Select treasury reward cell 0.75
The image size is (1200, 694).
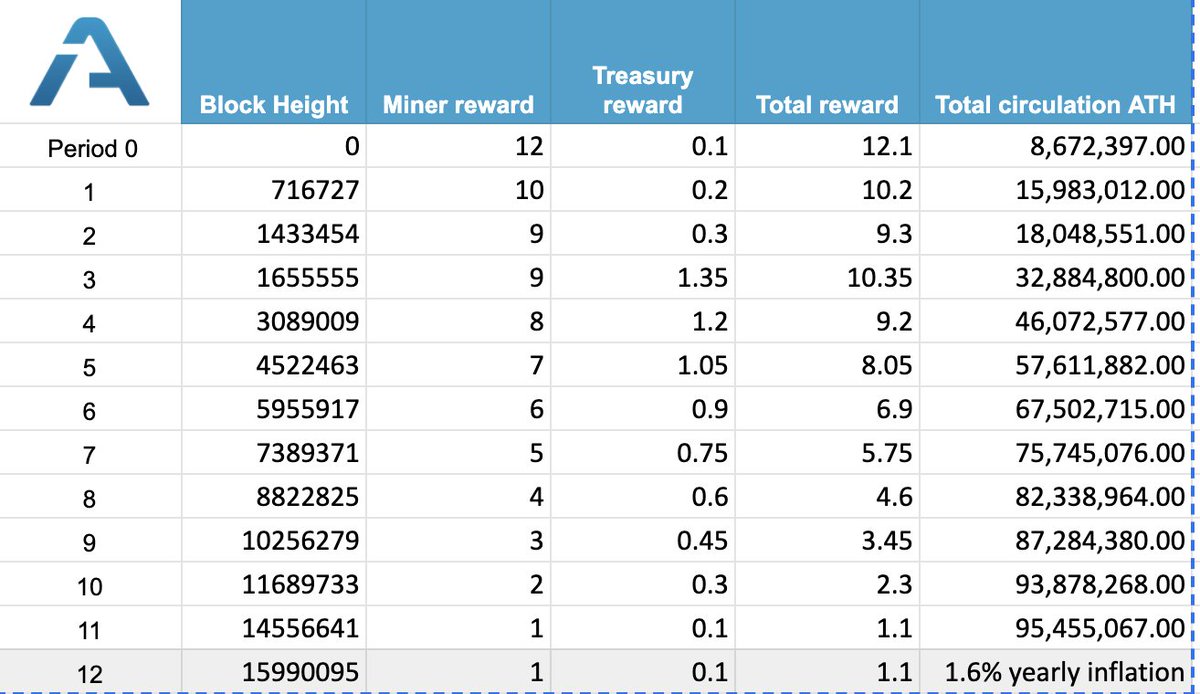pos(642,454)
